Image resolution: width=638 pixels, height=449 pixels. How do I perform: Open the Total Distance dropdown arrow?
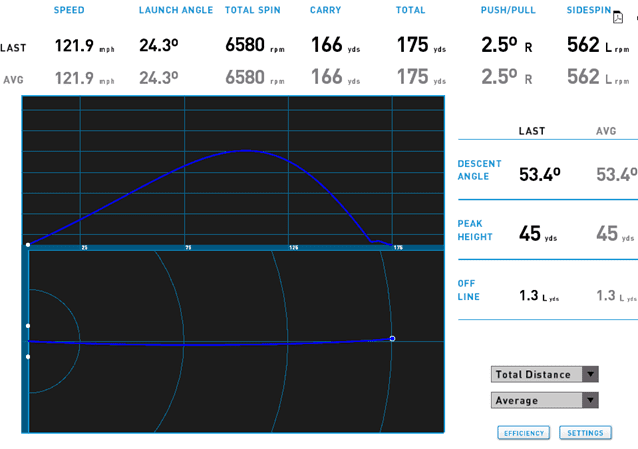pyautogui.click(x=590, y=374)
